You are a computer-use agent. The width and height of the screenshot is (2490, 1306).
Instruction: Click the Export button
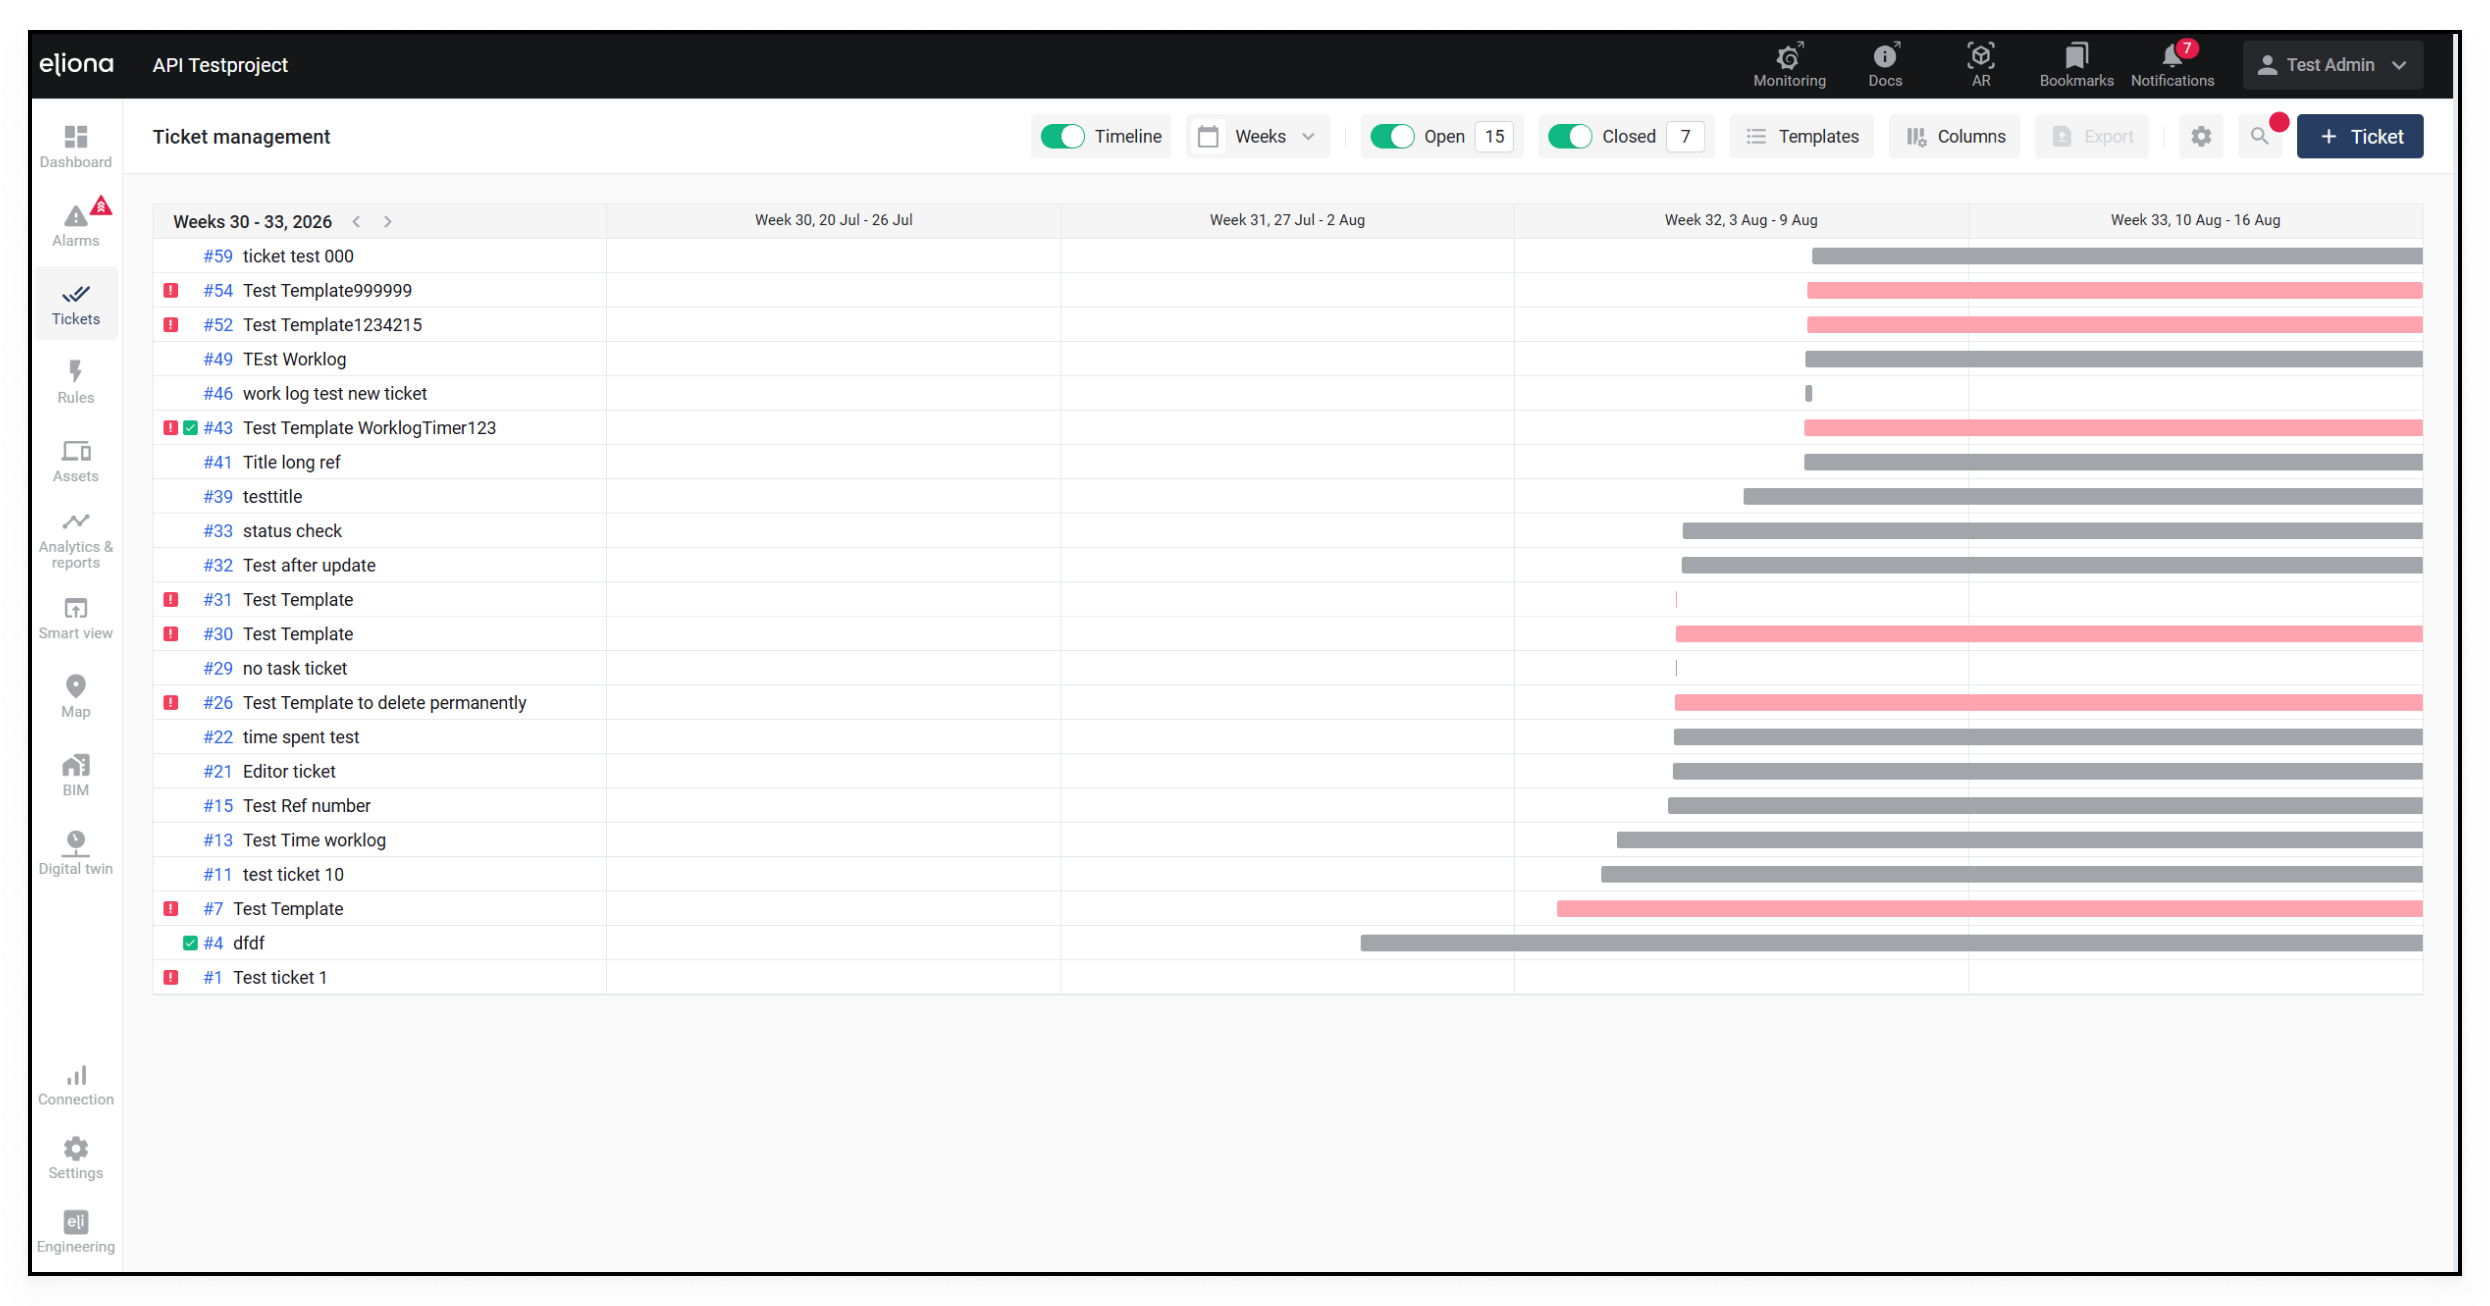2092,137
